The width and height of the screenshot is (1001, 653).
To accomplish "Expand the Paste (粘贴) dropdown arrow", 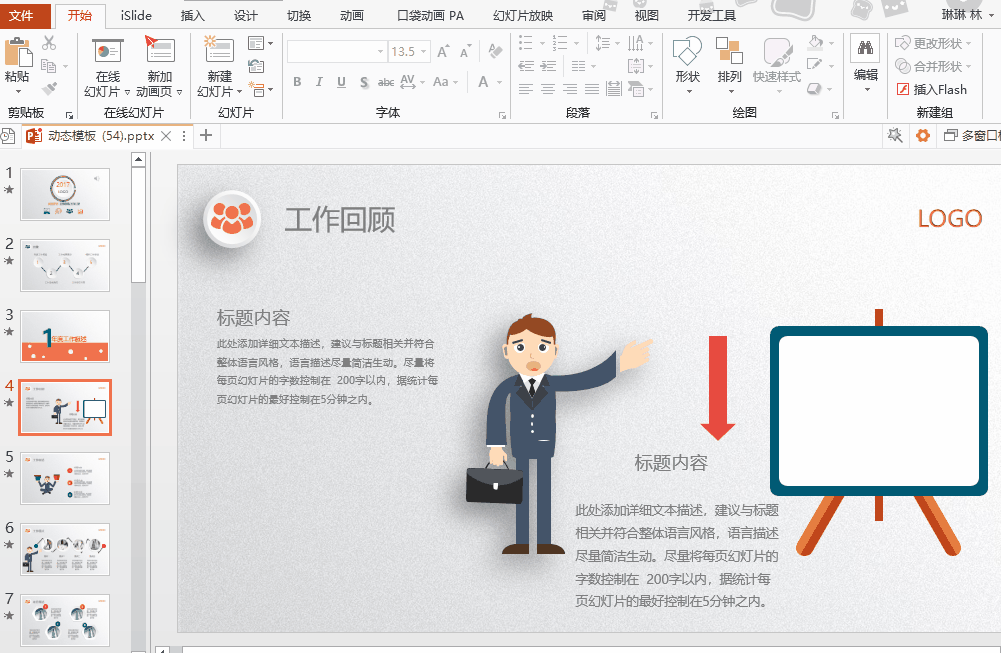I will [18, 91].
